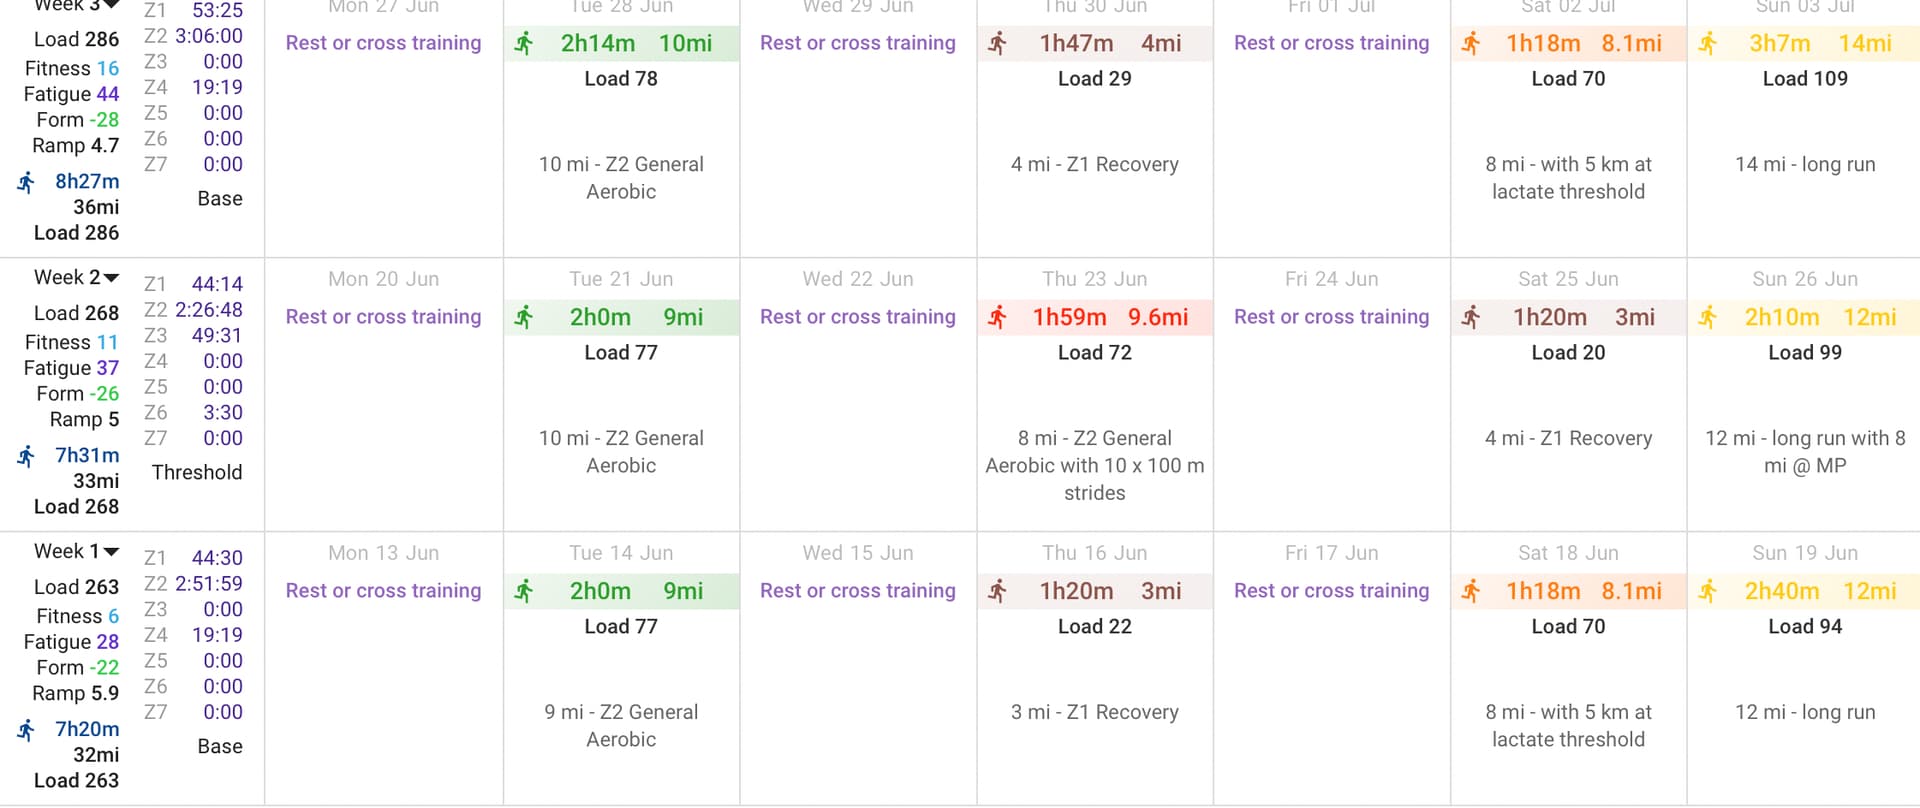Click the green running icon on Tue 14 Jun
This screenshot has width=1920, height=808.
(x=524, y=592)
